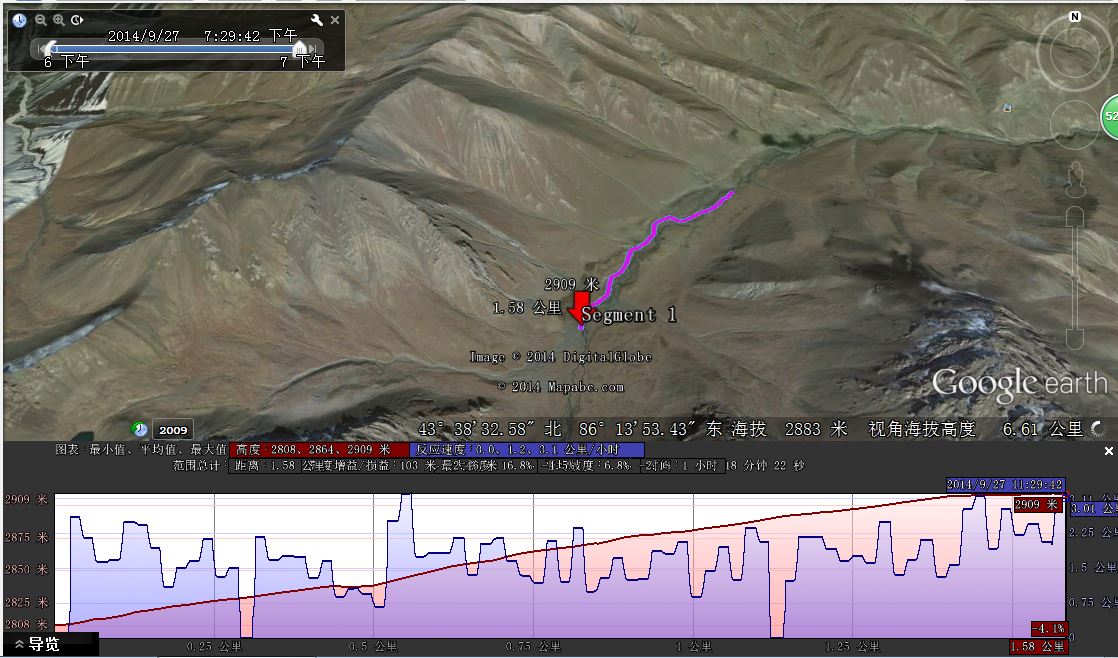Step time slider forward

pyautogui.click(x=314, y=48)
